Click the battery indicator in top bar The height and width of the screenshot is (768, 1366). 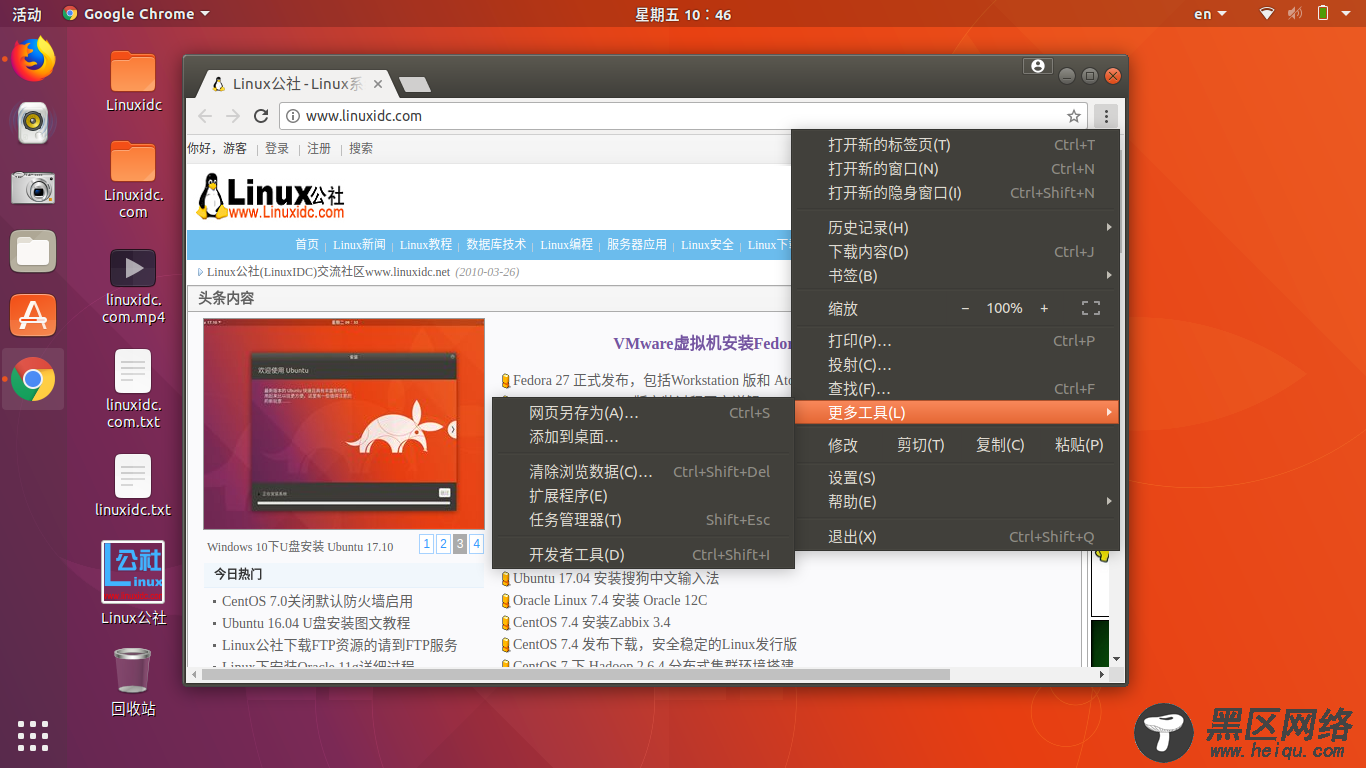tap(1322, 14)
